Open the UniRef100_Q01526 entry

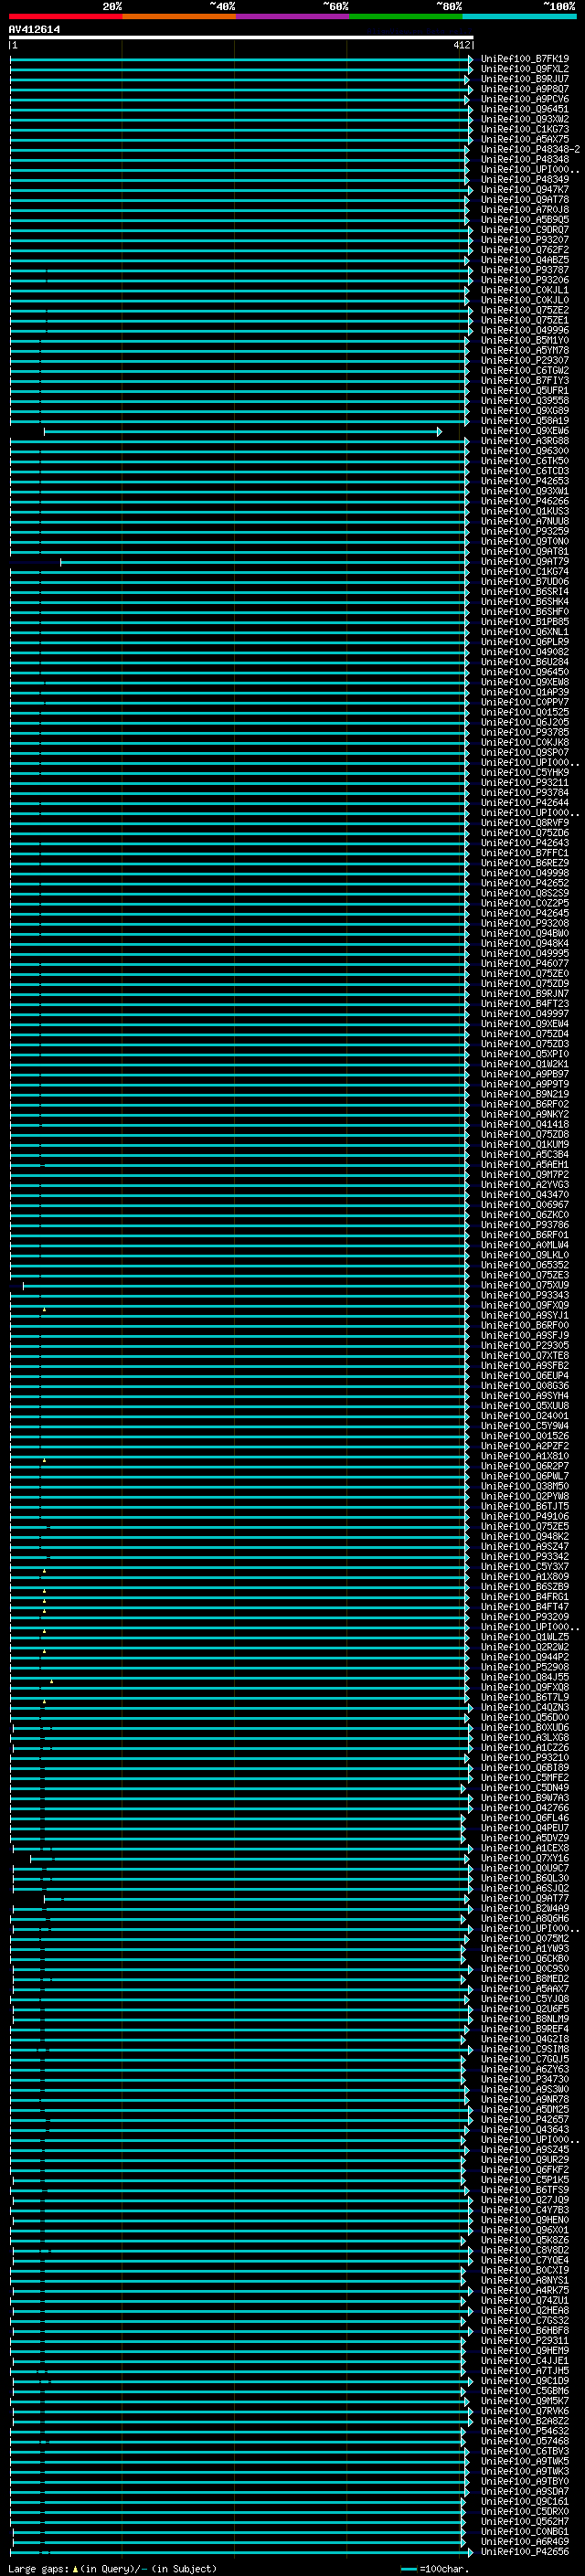click(524, 1436)
